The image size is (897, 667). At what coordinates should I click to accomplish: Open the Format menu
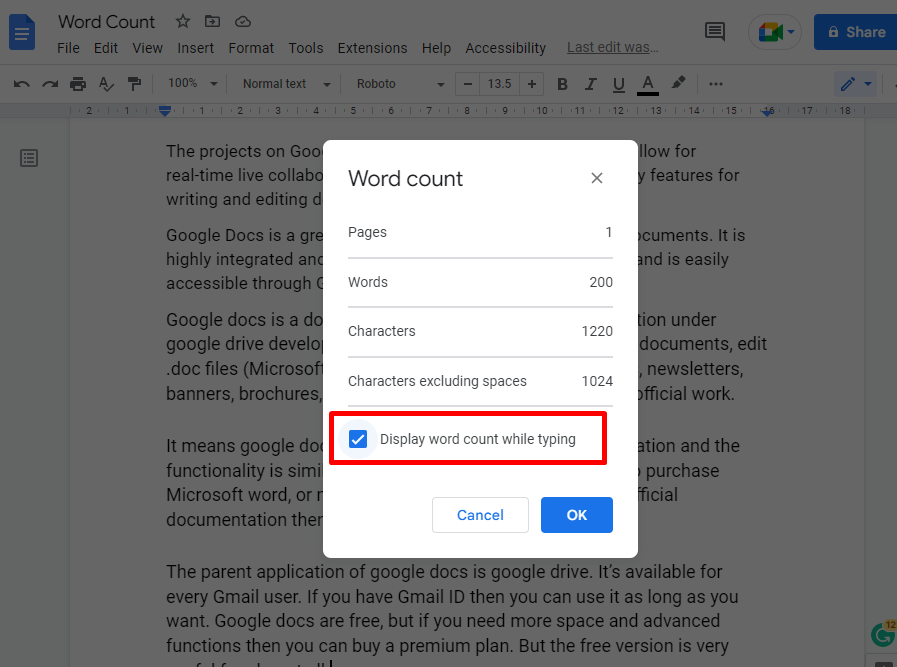[251, 48]
